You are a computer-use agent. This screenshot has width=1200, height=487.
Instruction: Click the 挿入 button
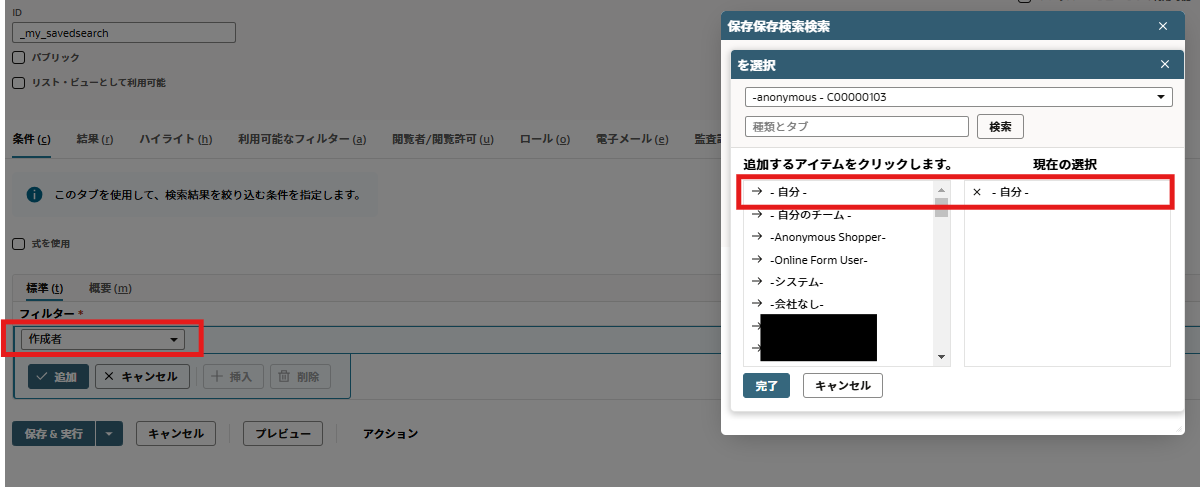pyautogui.click(x=234, y=377)
